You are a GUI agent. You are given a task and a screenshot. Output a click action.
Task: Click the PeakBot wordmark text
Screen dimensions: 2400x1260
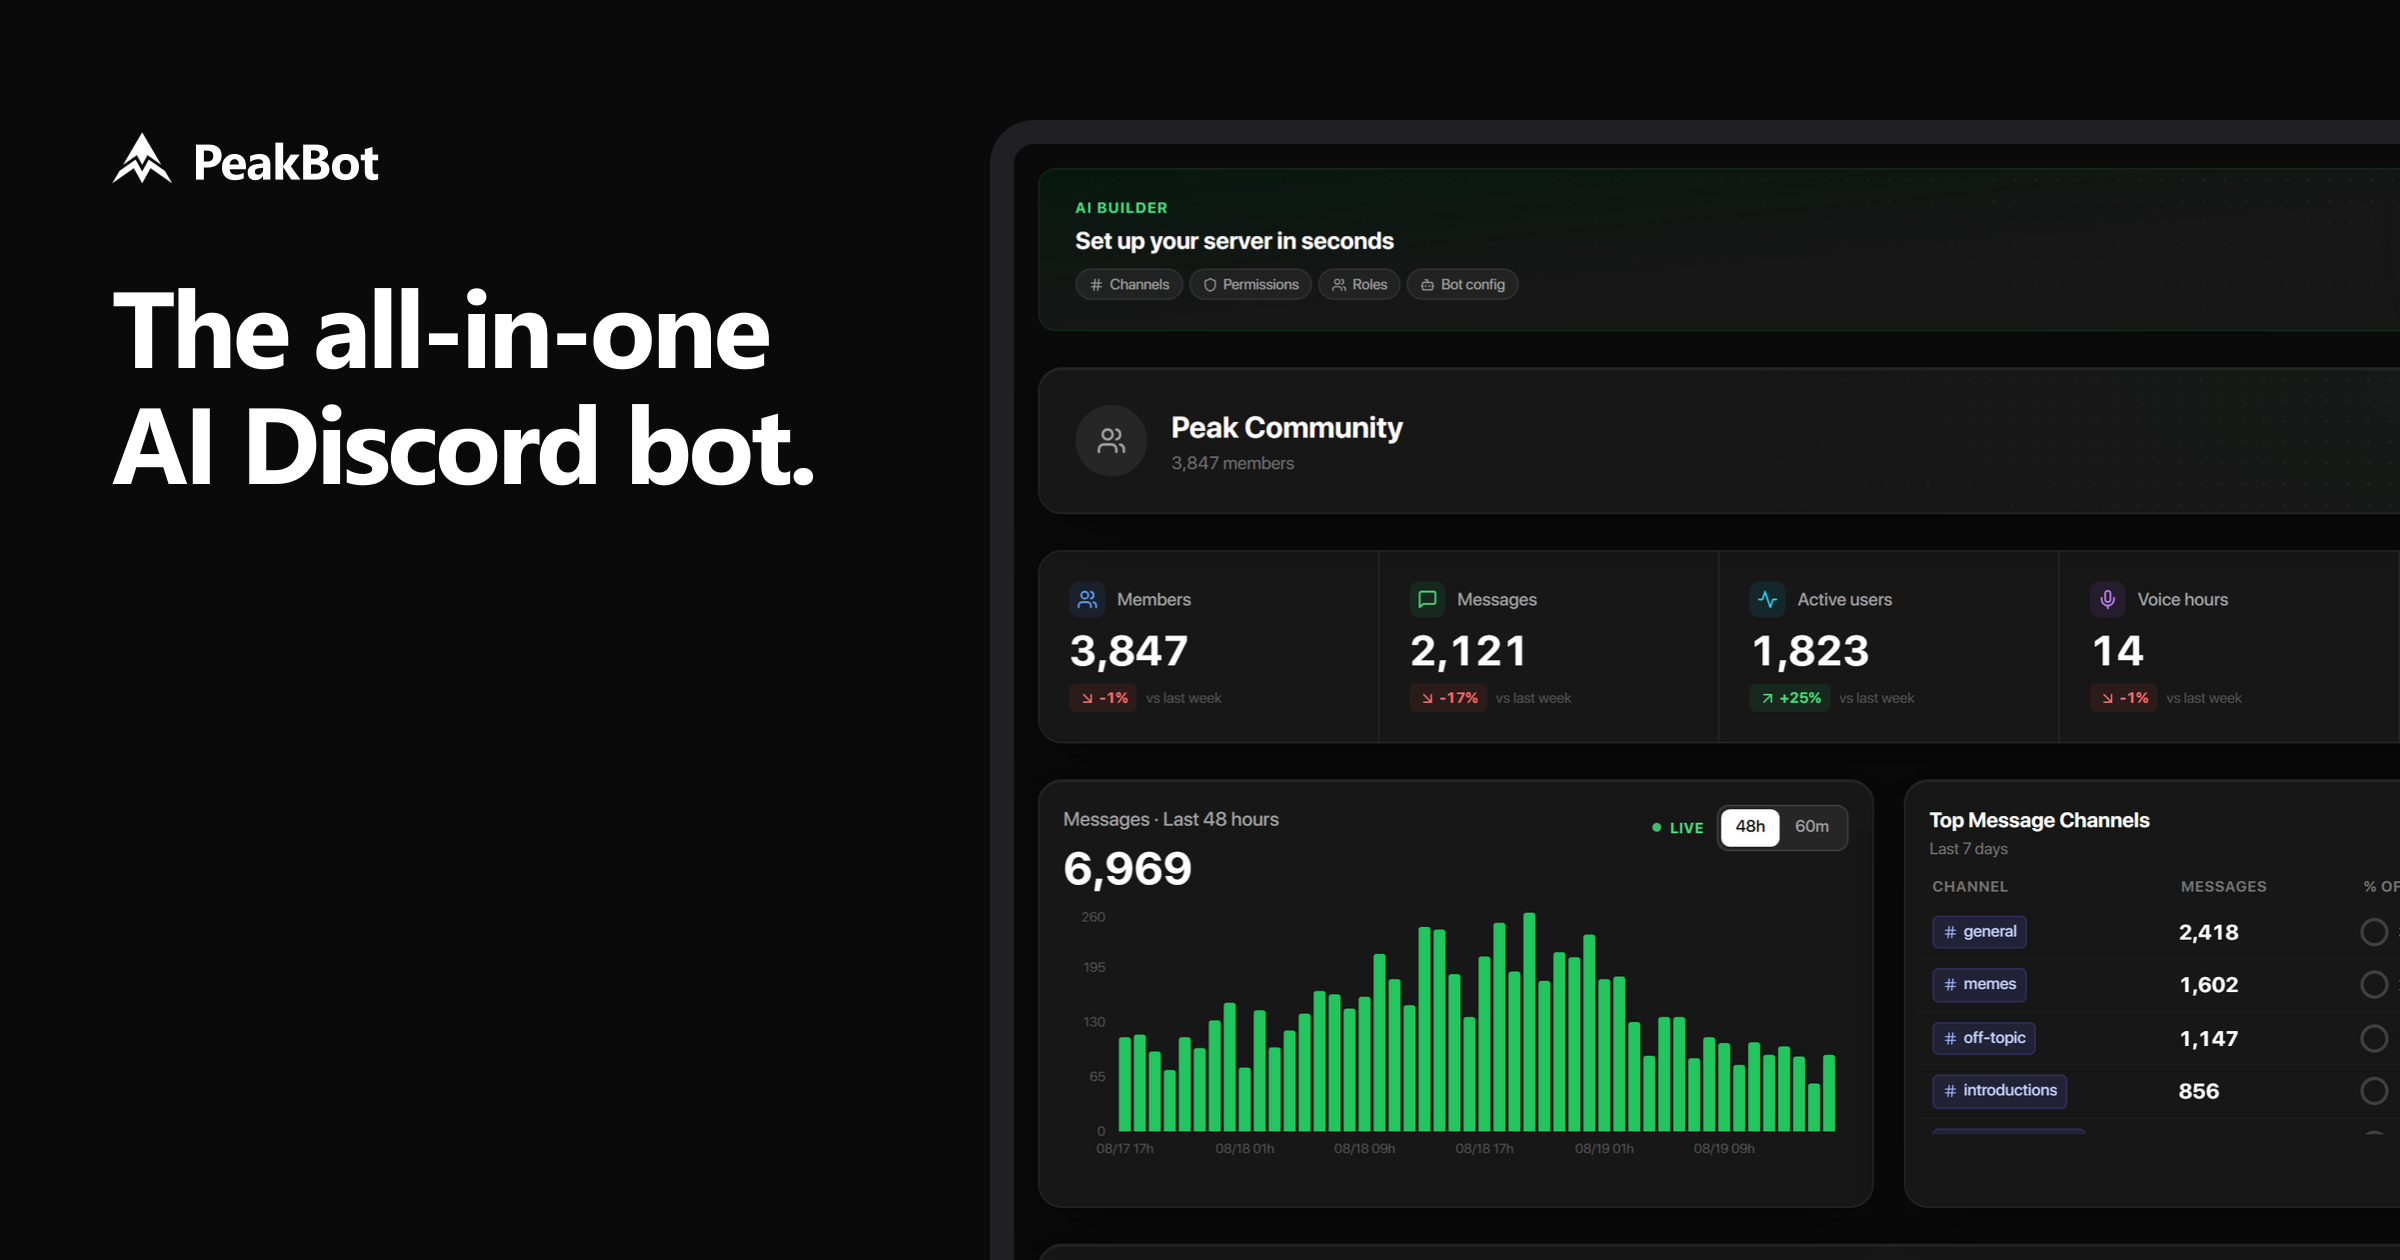click(286, 162)
